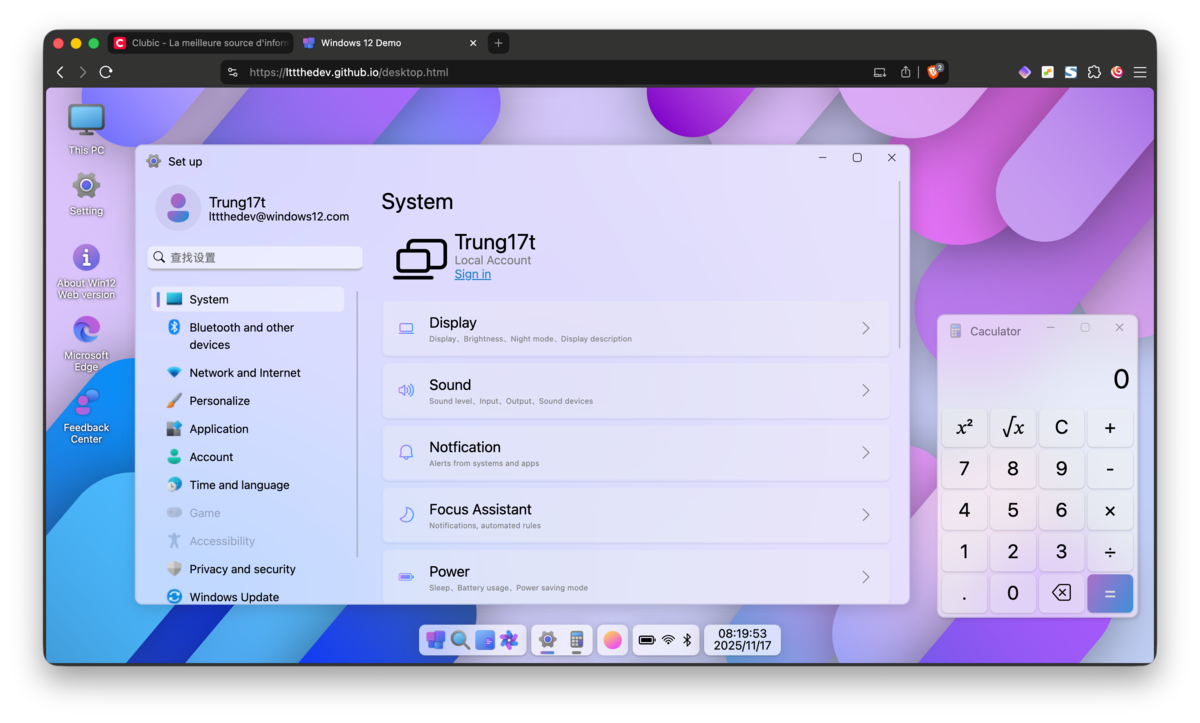Image resolution: width=1200 pixels, height=723 pixels.
Task: Open the This PC desktop icon
Action: click(86, 120)
